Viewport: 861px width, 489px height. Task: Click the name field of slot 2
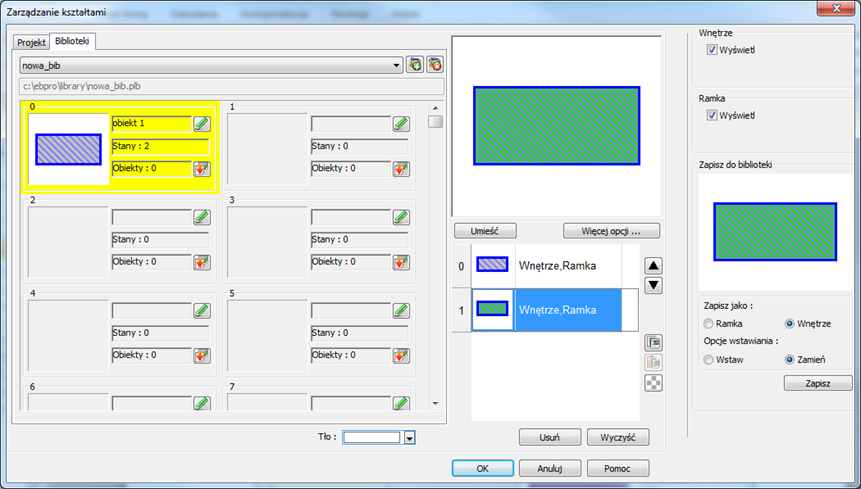152,217
